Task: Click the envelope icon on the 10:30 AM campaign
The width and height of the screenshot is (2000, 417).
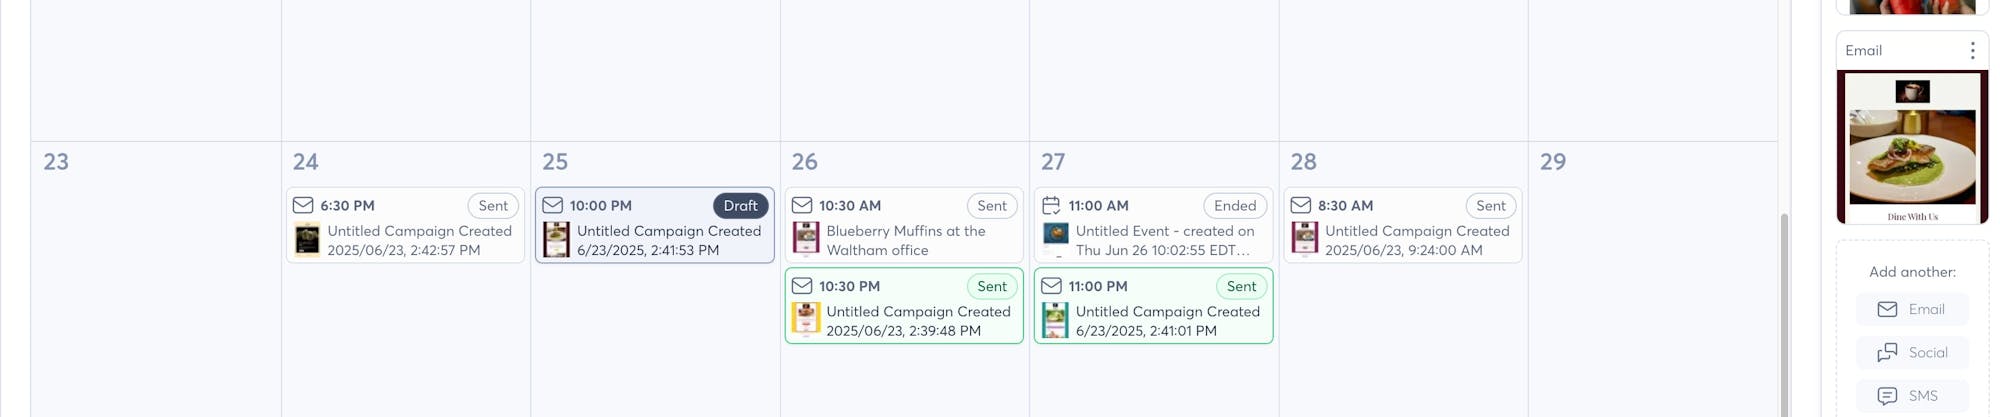Action: [802, 206]
